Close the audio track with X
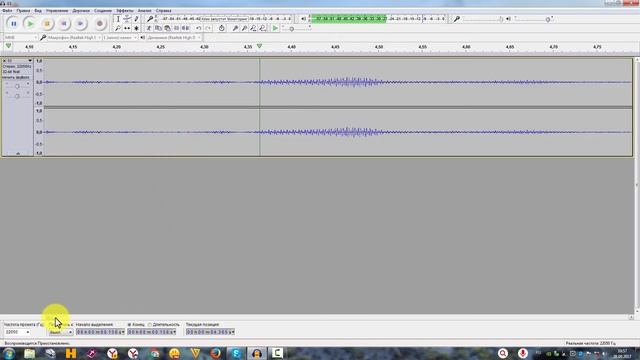Image resolution: width=640 pixels, height=360 pixels. pyautogui.click(x=4, y=60)
